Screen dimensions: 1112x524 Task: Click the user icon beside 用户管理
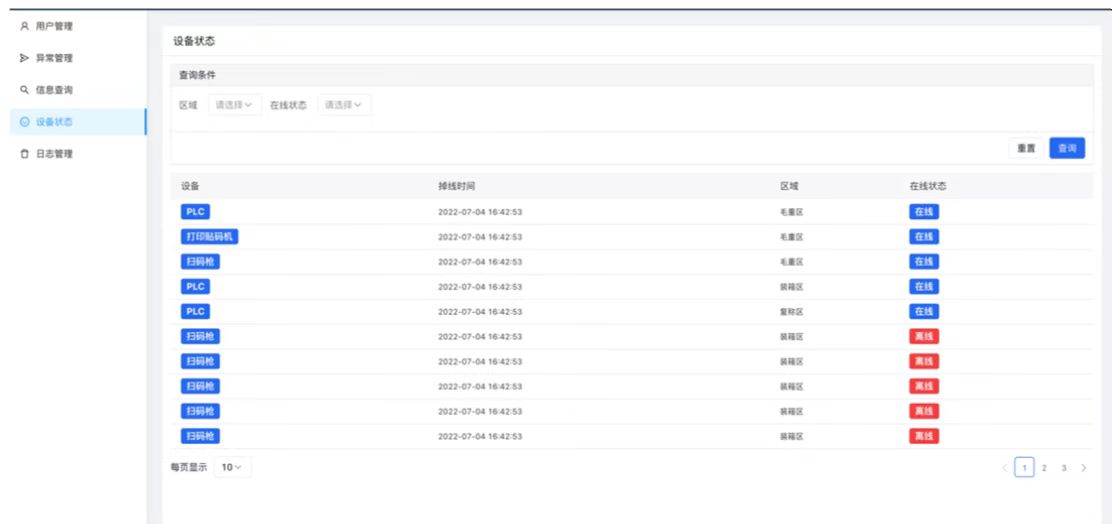(x=24, y=26)
